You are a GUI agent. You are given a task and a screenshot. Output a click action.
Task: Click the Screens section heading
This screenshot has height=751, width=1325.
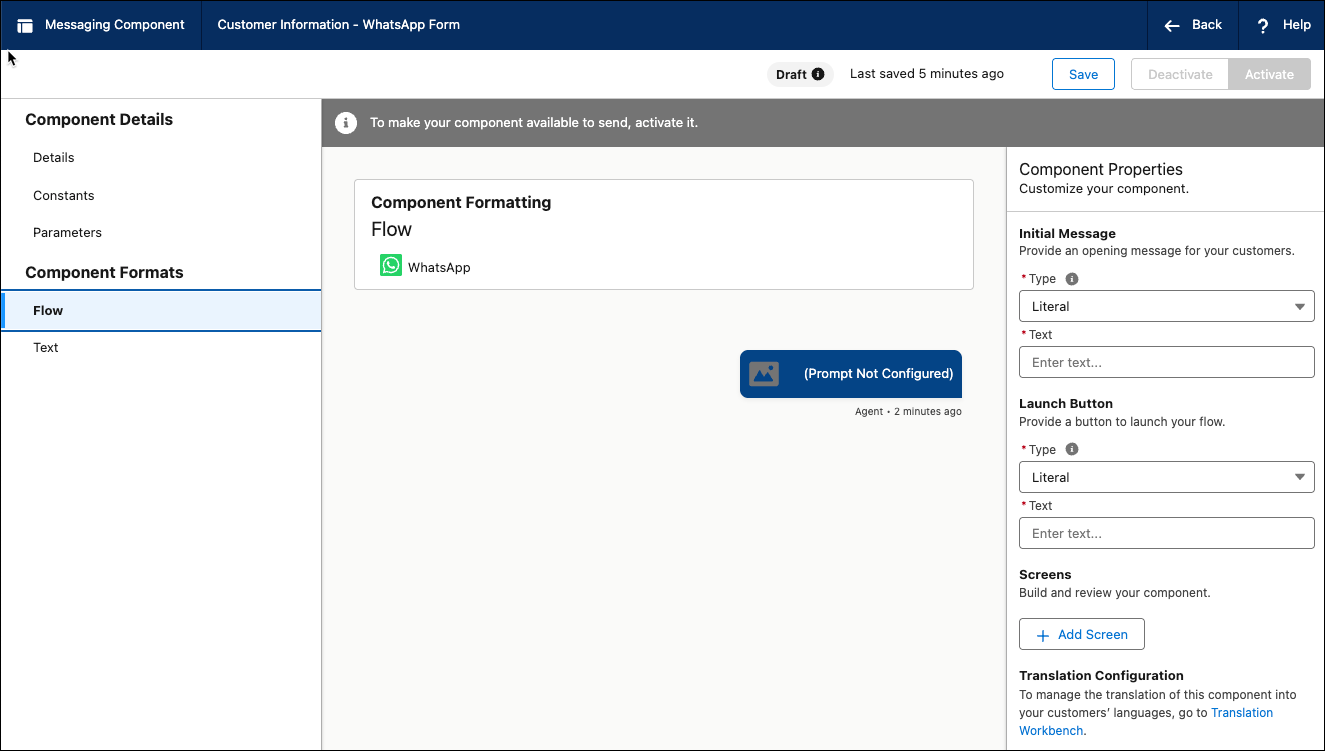pyautogui.click(x=1045, y=575)
